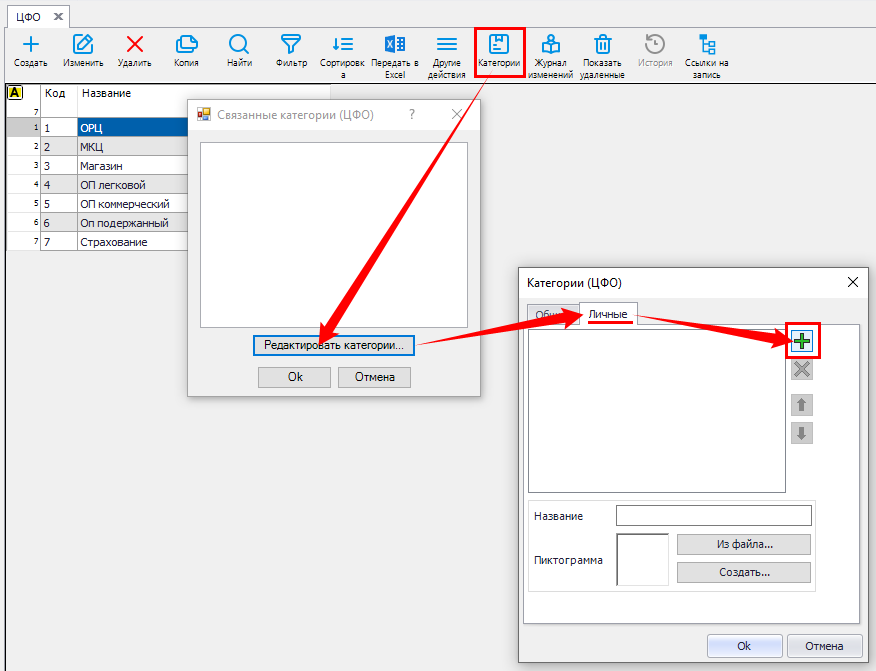
Task: Open Журнал изменений change log
Action: [550, 45]
